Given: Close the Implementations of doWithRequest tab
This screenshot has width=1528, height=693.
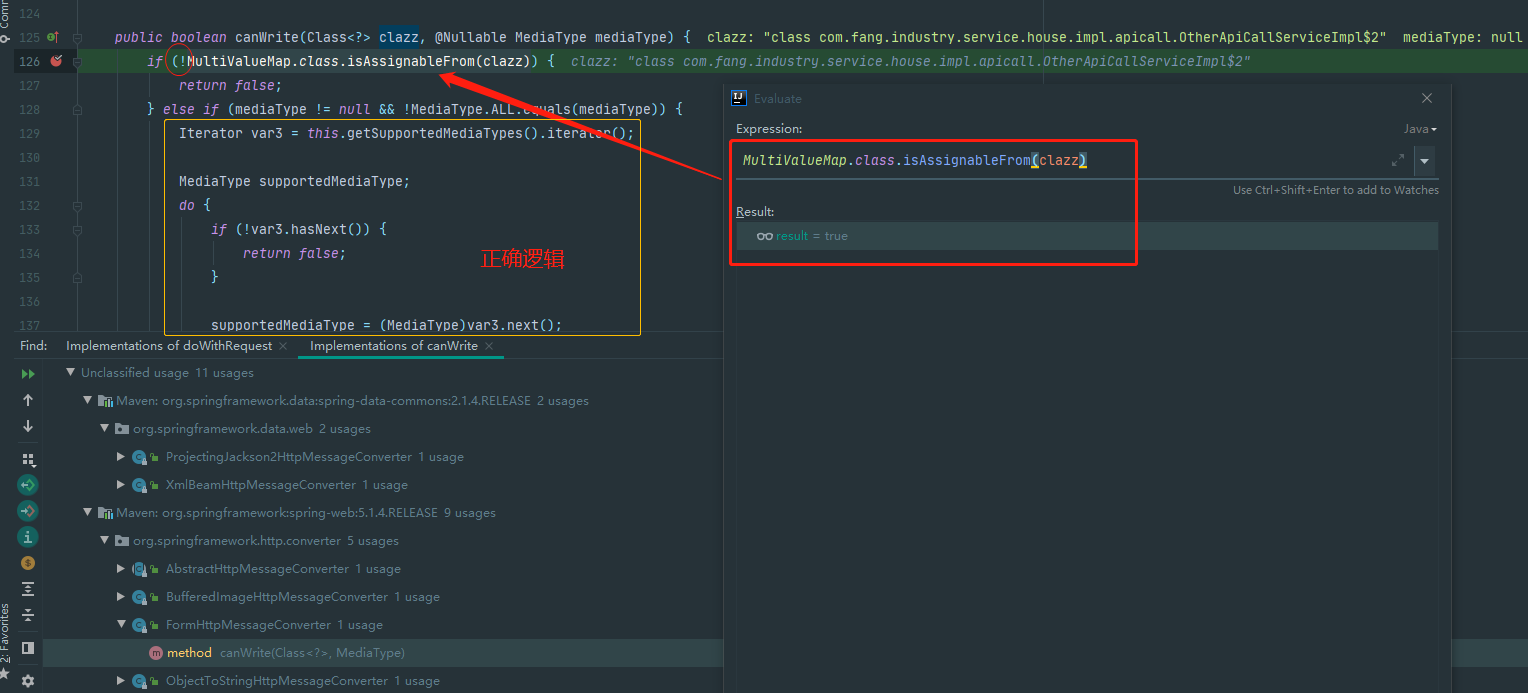Looking at the screenshot, I should pos(283,346).
